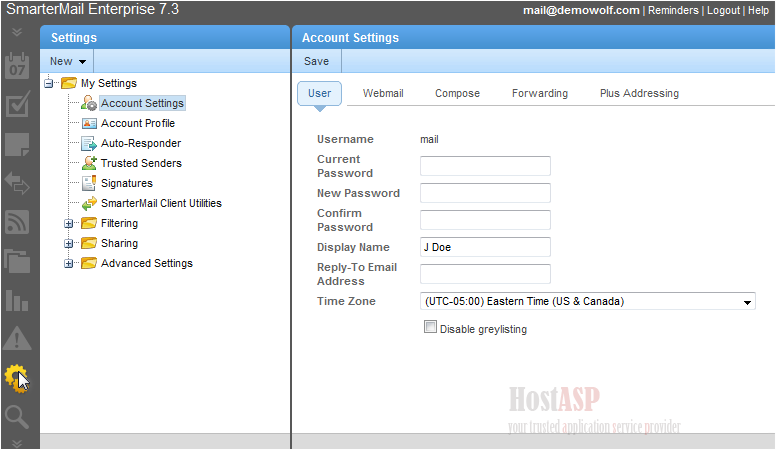
Task: Switch to the Webmail tab
Action: (x=383, y=94)
